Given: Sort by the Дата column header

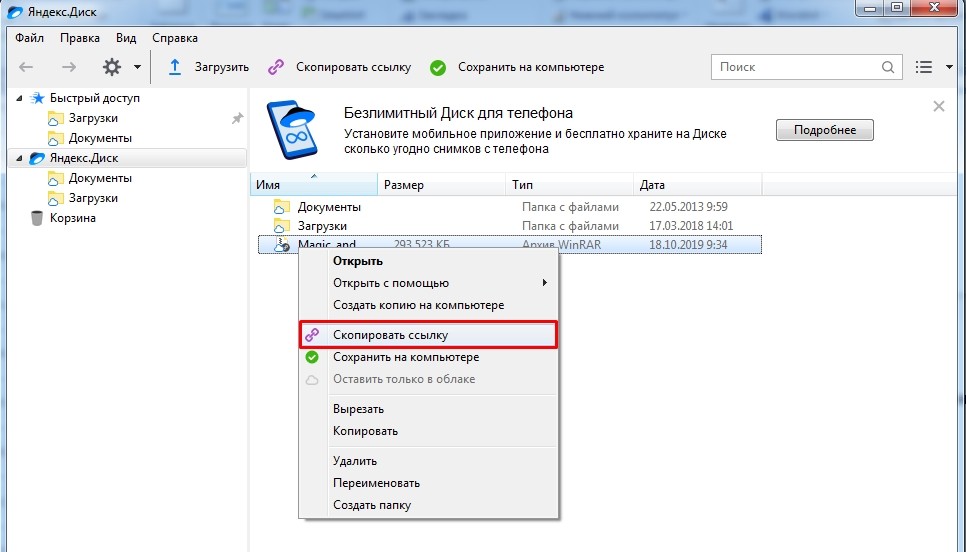Looking at the screenshot, I should click(697, 185).
